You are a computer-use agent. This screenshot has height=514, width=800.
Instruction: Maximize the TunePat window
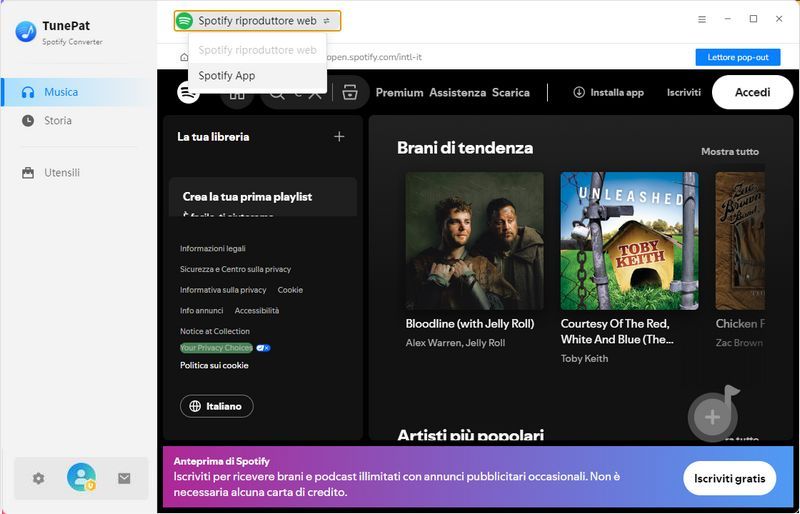click(x=753, y=19)
